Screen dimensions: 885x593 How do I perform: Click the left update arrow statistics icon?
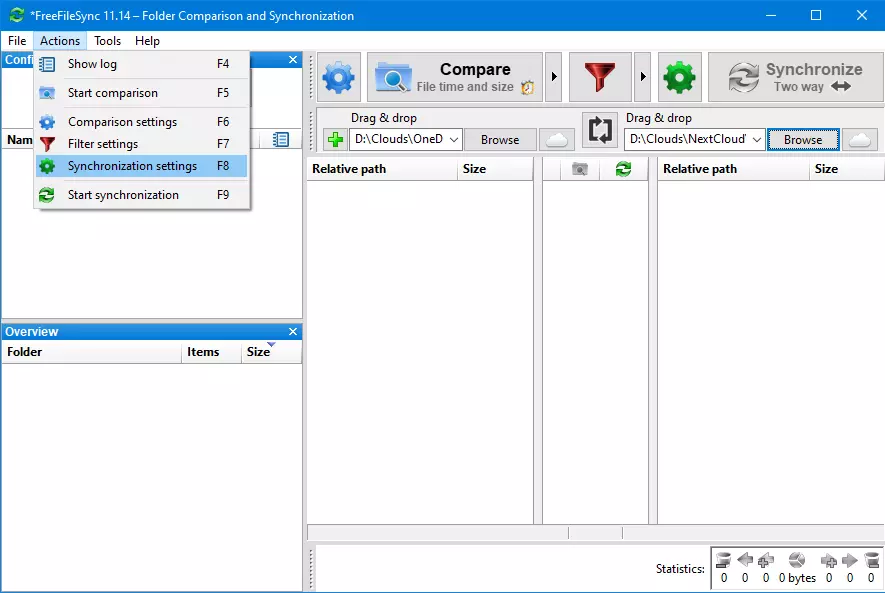(745, 560)
